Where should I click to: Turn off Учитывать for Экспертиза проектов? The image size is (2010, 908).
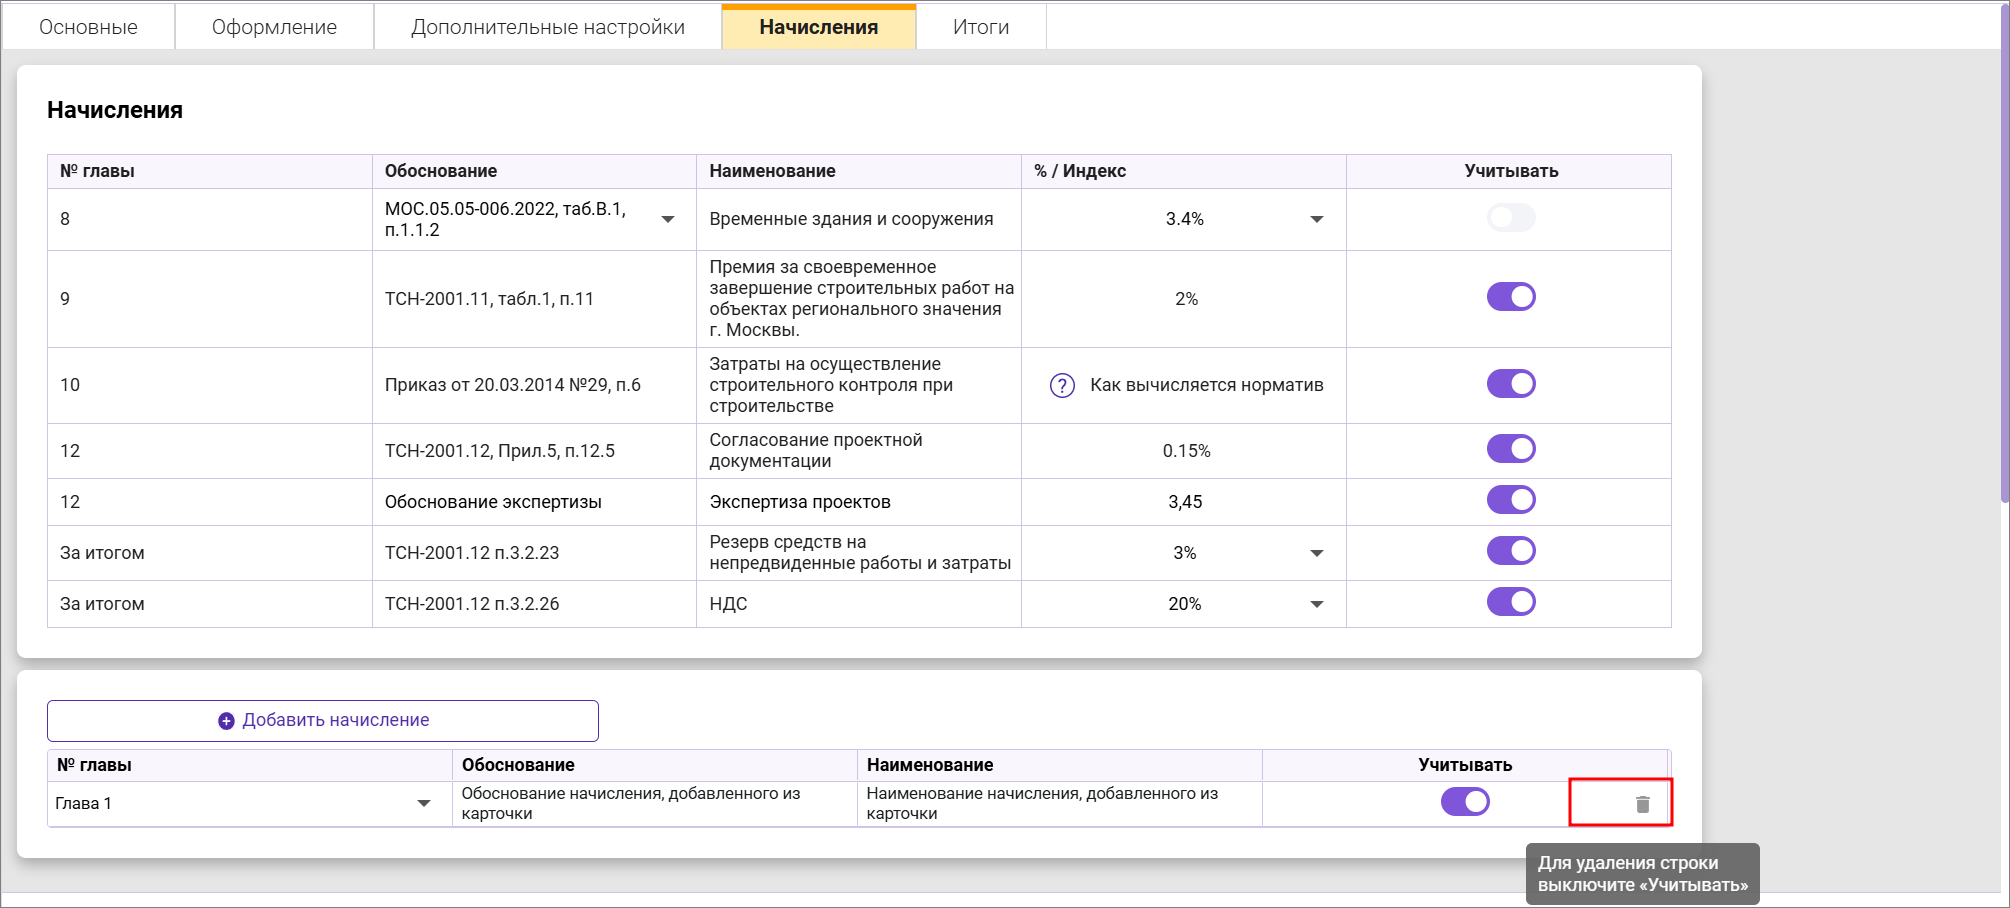pos(1511,500)
